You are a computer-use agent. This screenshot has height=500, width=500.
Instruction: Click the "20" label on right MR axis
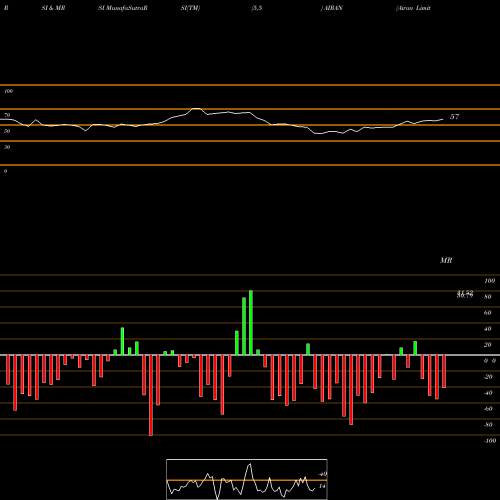(x=488, y=345)
